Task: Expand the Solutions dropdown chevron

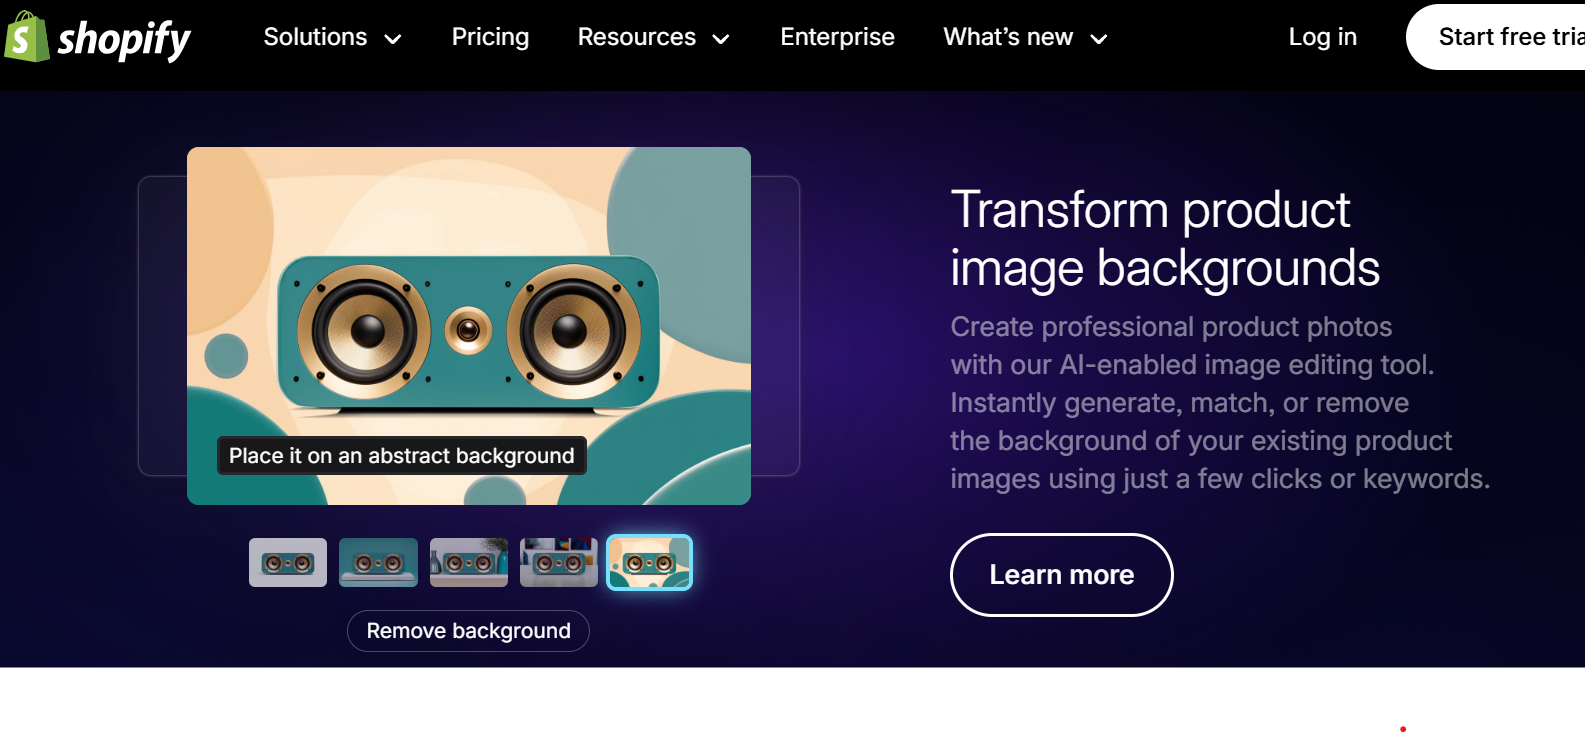Action: coord(393,39)
